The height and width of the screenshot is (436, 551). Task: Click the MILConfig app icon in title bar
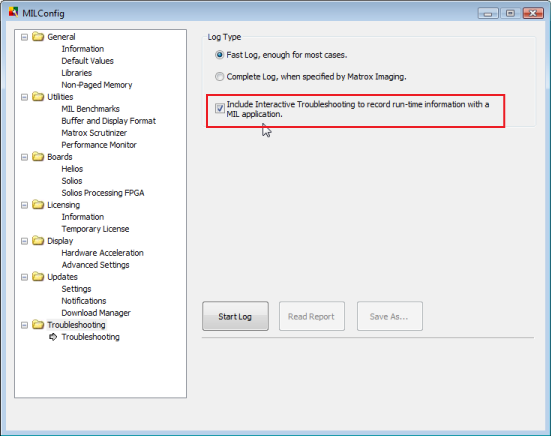13,13
